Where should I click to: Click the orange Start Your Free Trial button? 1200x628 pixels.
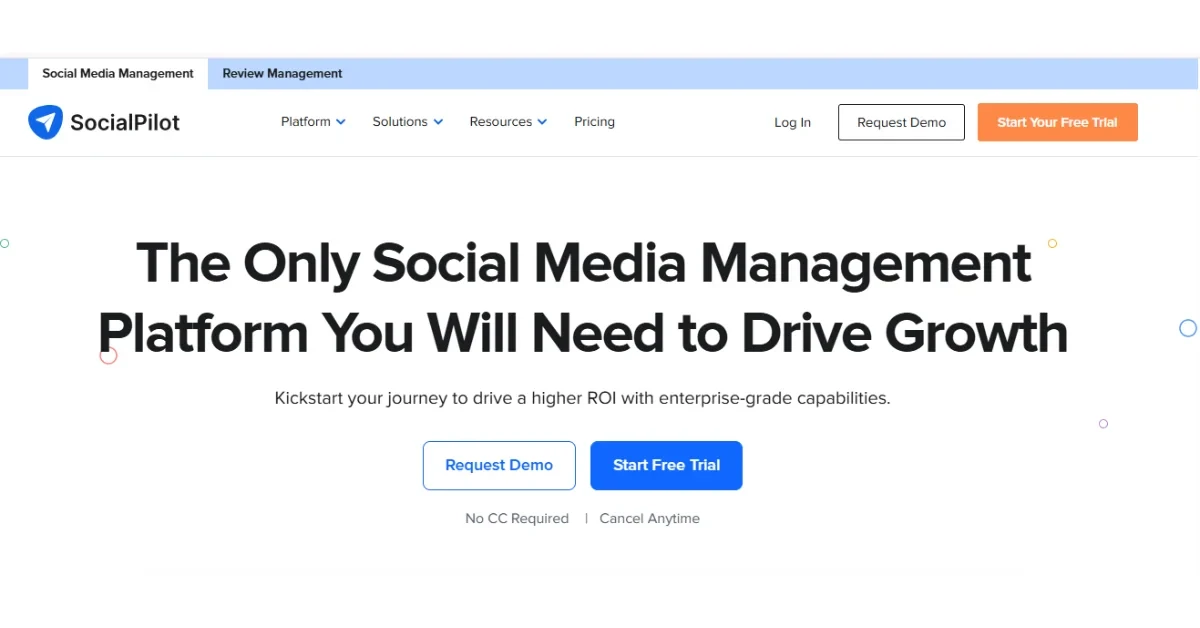tap(1057, 122)
